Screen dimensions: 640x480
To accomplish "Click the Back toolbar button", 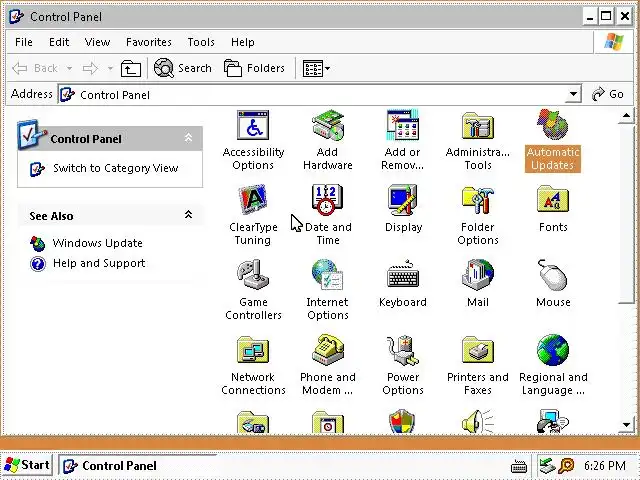I will pos(36,68).
